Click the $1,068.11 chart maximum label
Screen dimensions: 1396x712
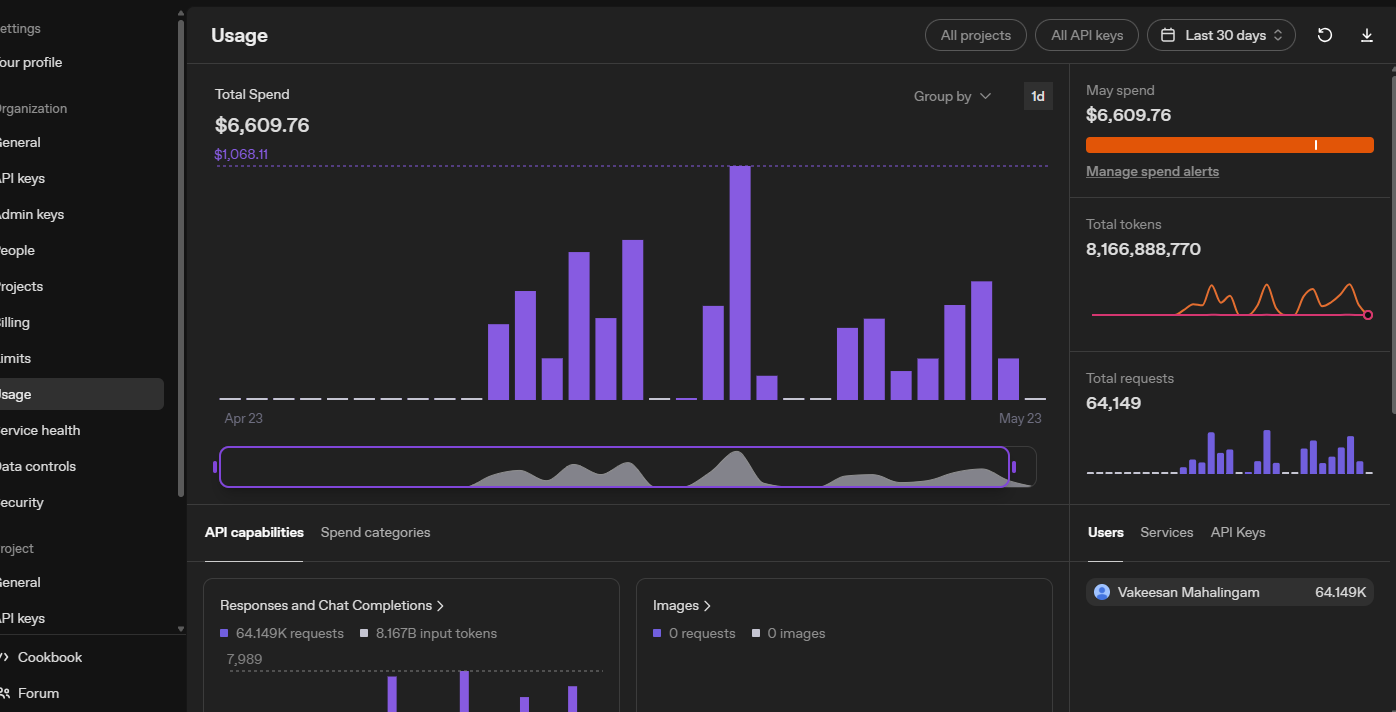(241, 154)
